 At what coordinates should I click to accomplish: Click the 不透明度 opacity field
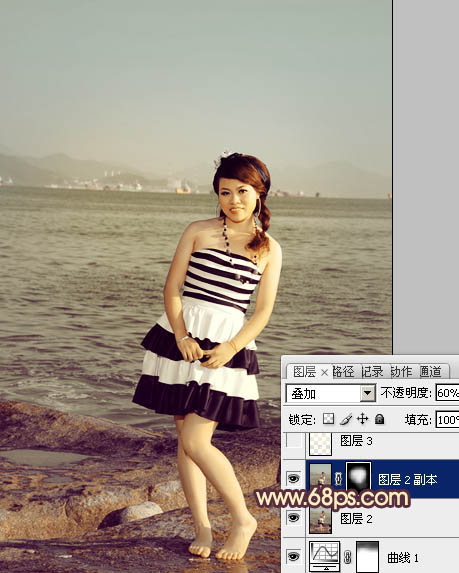pos(447,393)
